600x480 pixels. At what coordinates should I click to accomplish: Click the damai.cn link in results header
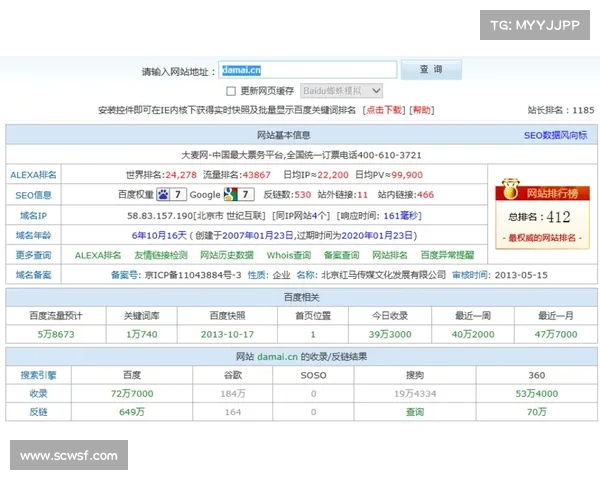277,357
